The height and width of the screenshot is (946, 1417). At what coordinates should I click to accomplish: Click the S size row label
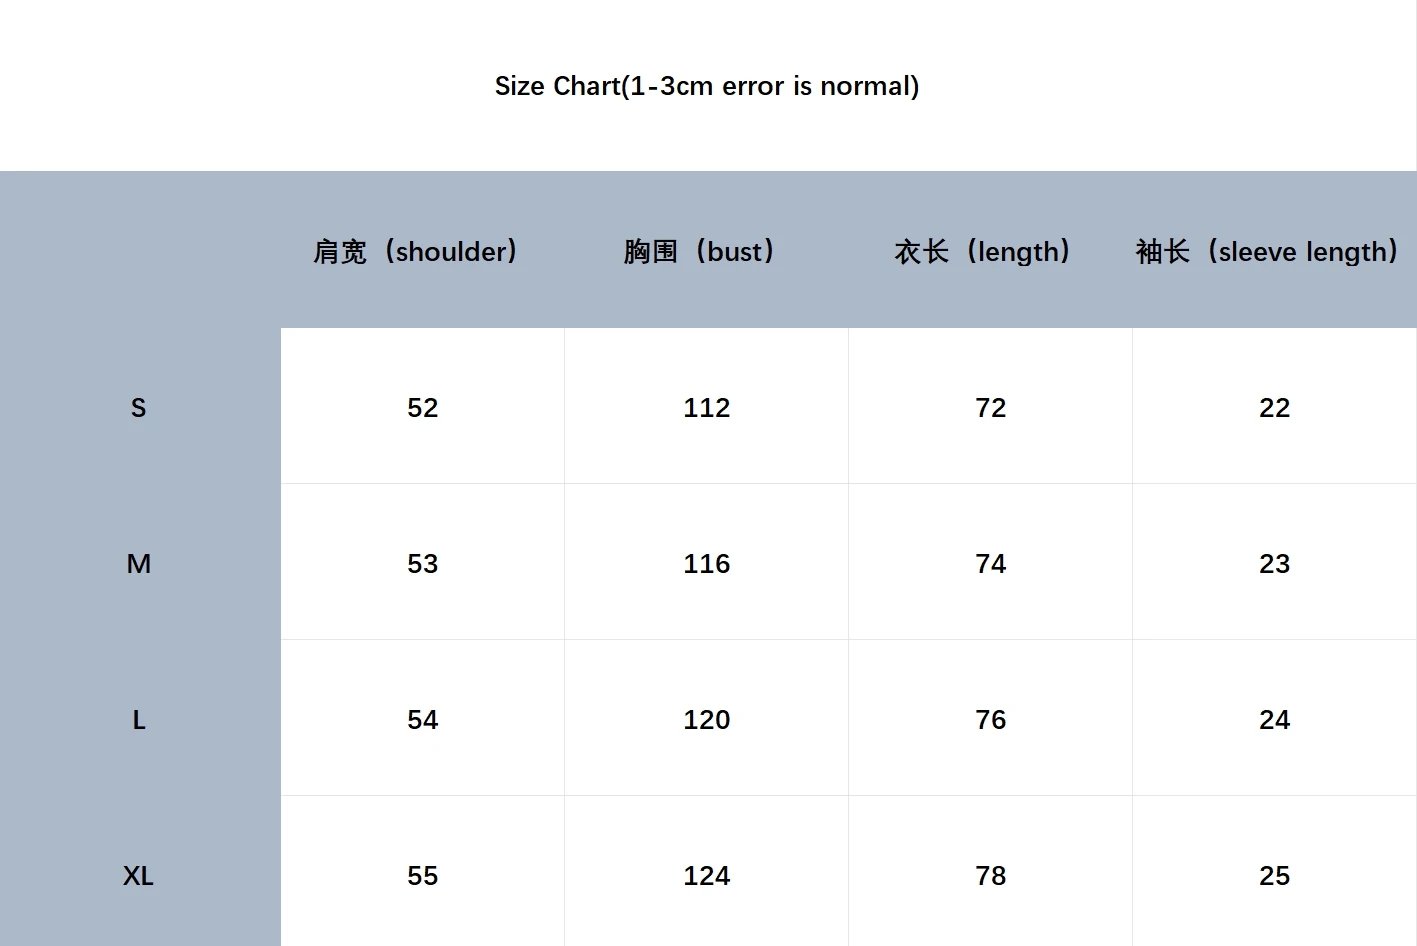click(x=139, y=407)
